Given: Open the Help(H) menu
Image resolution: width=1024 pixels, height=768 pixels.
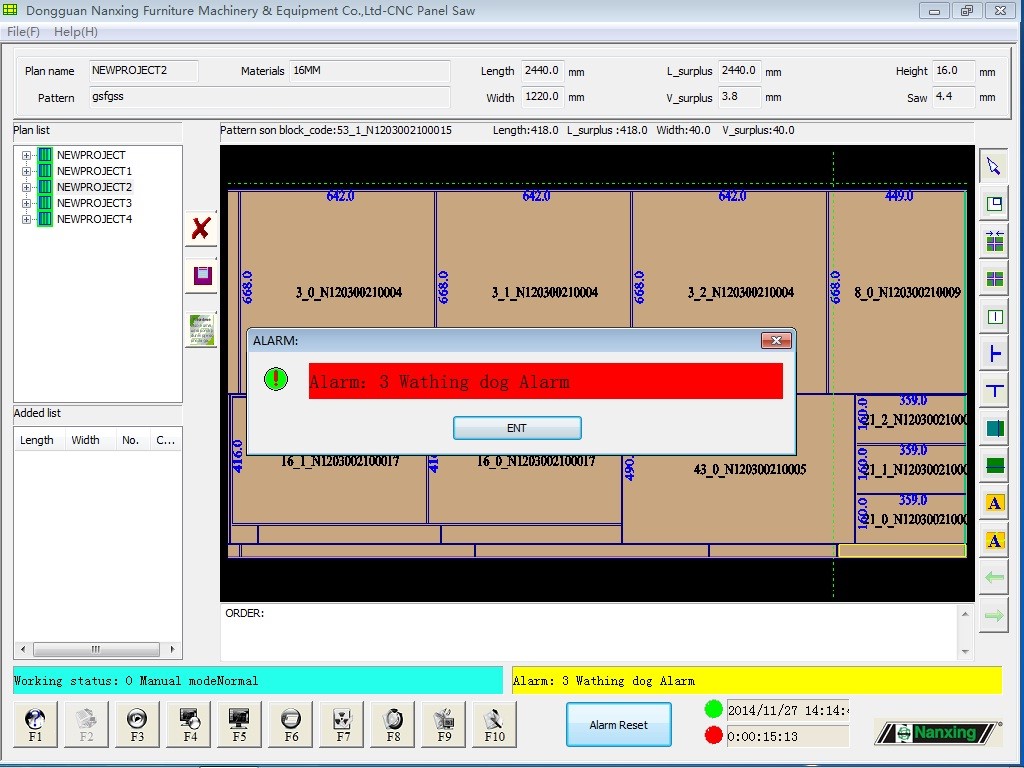Looking at the screenshot, I should point(76,32).
